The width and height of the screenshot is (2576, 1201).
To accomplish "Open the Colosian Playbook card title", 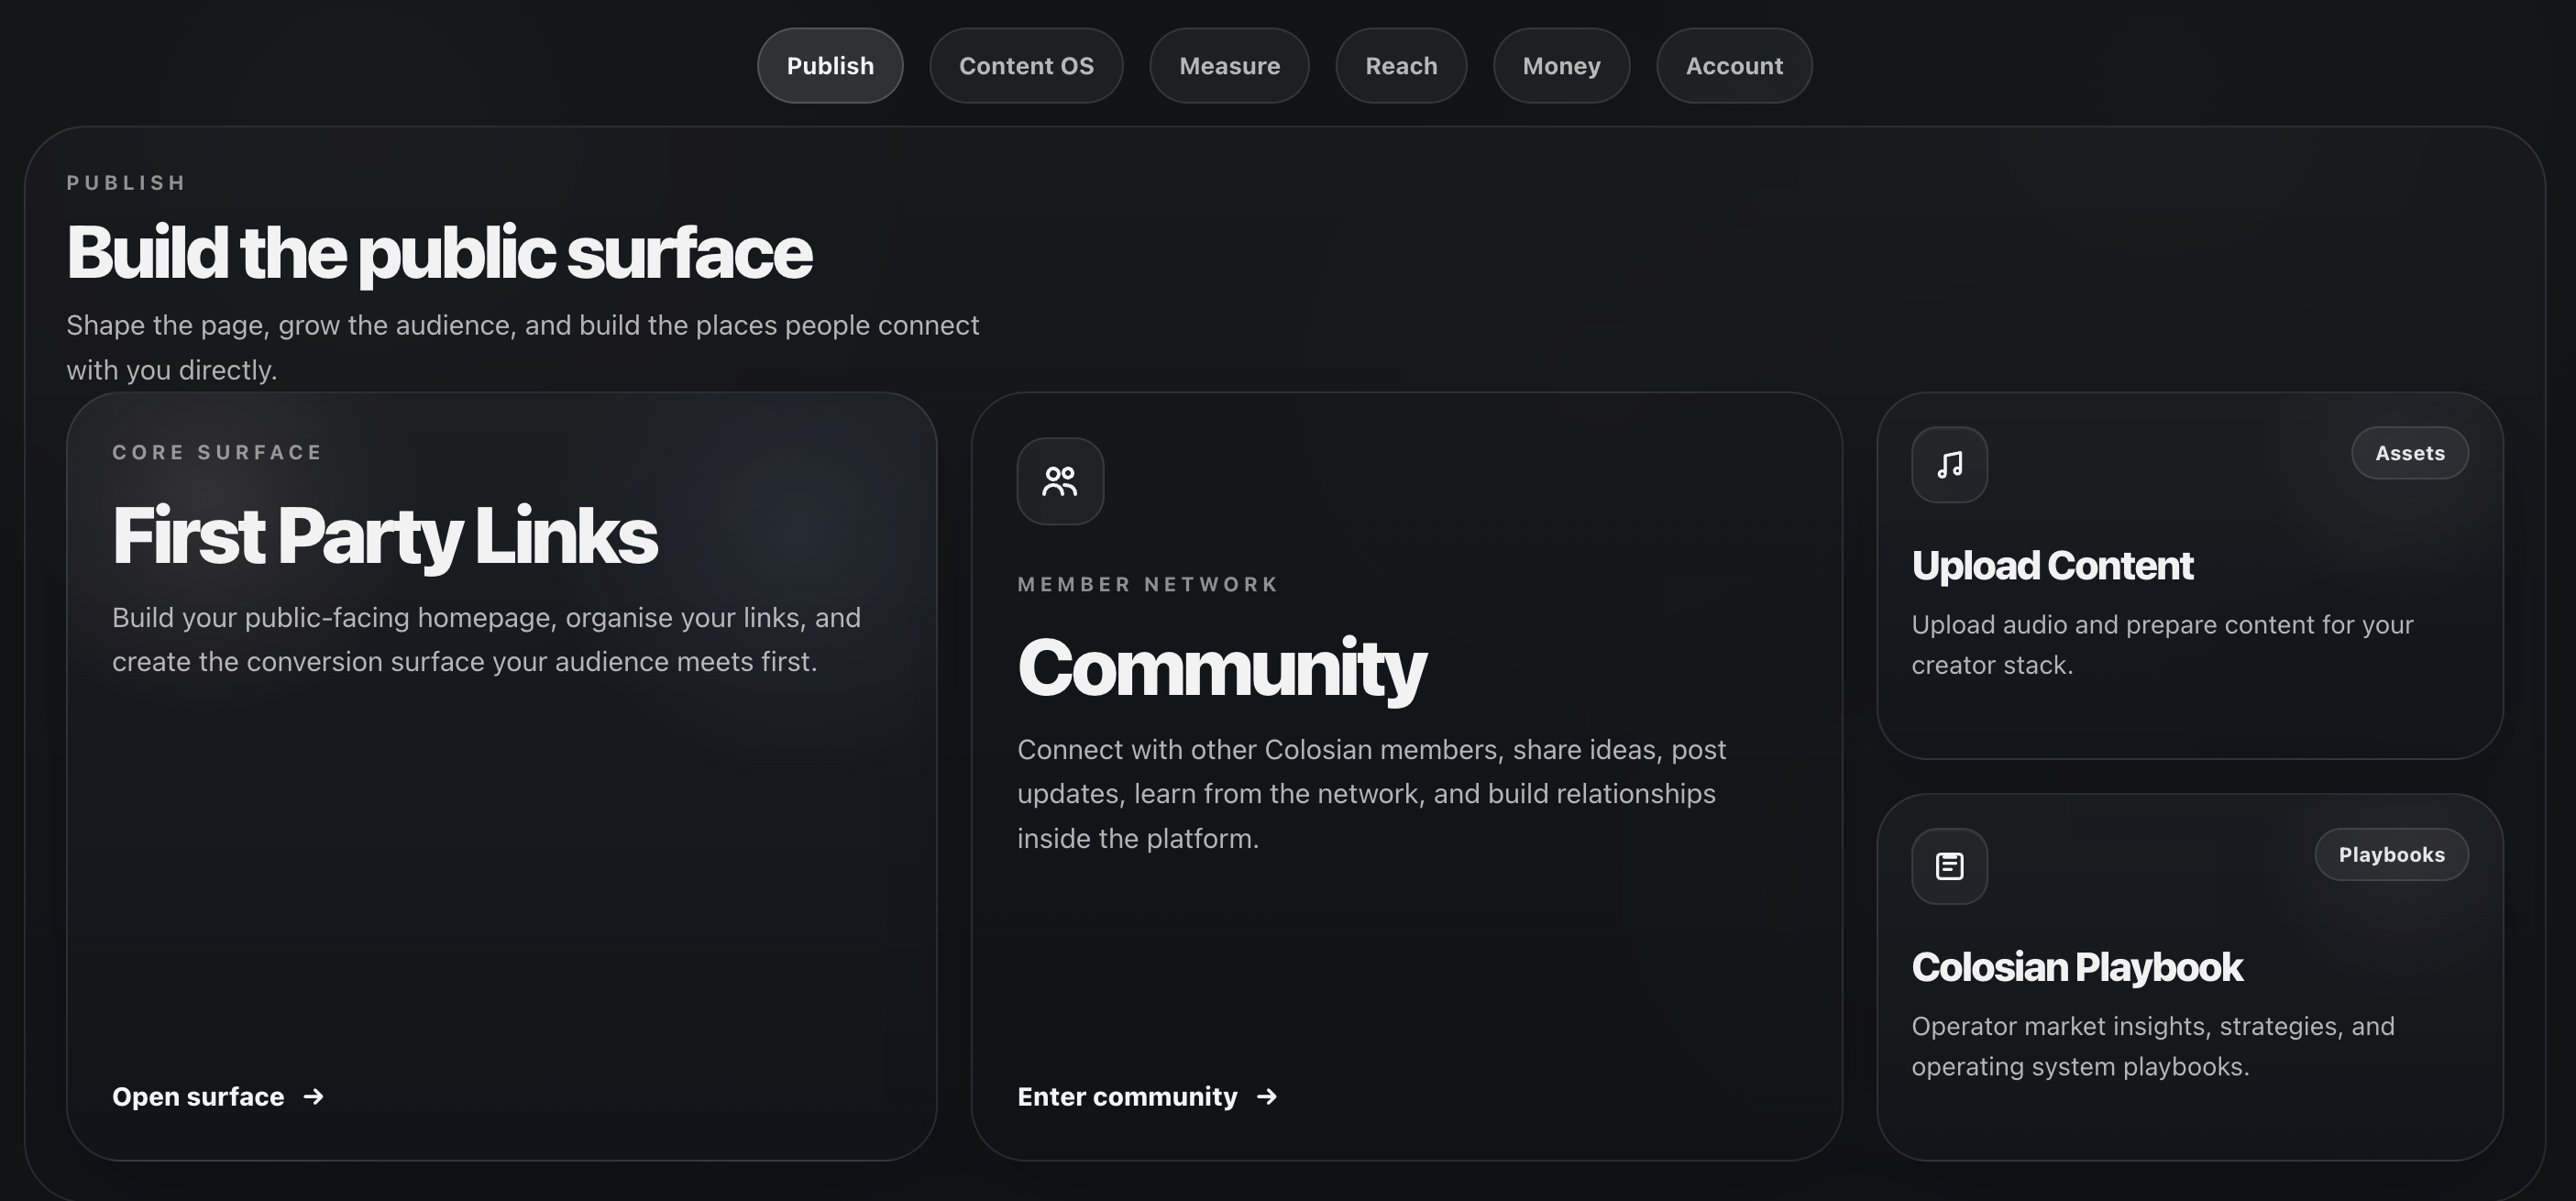I will (x=2077, y=967).
